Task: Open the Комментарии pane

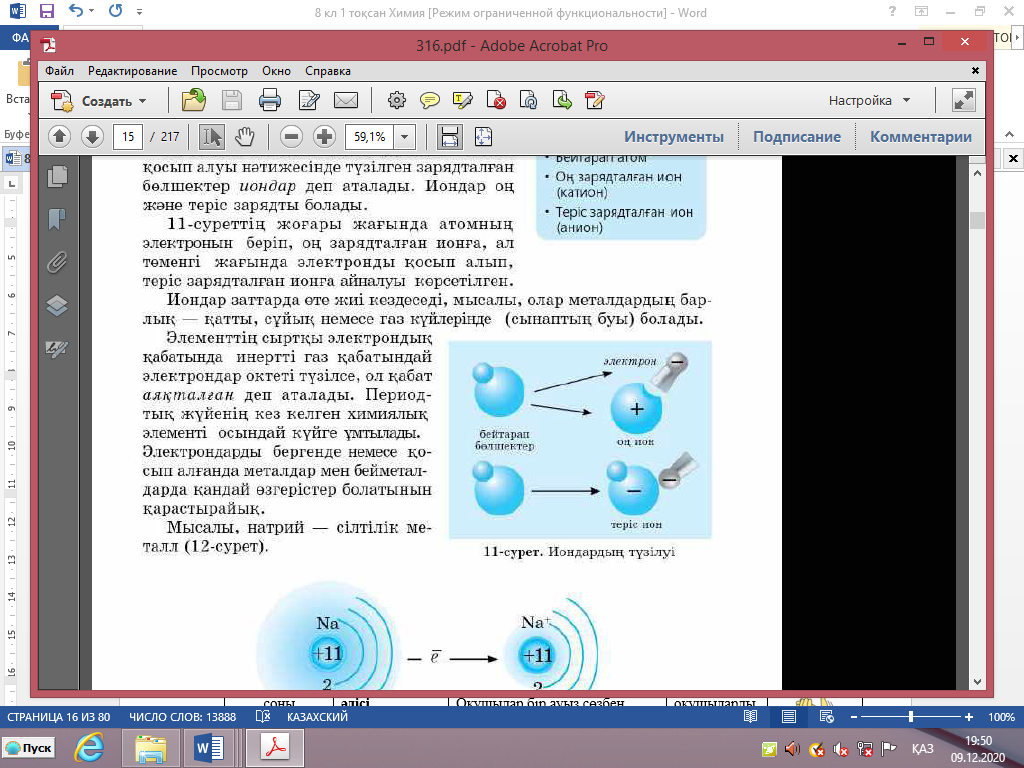Action: (920, 137)
